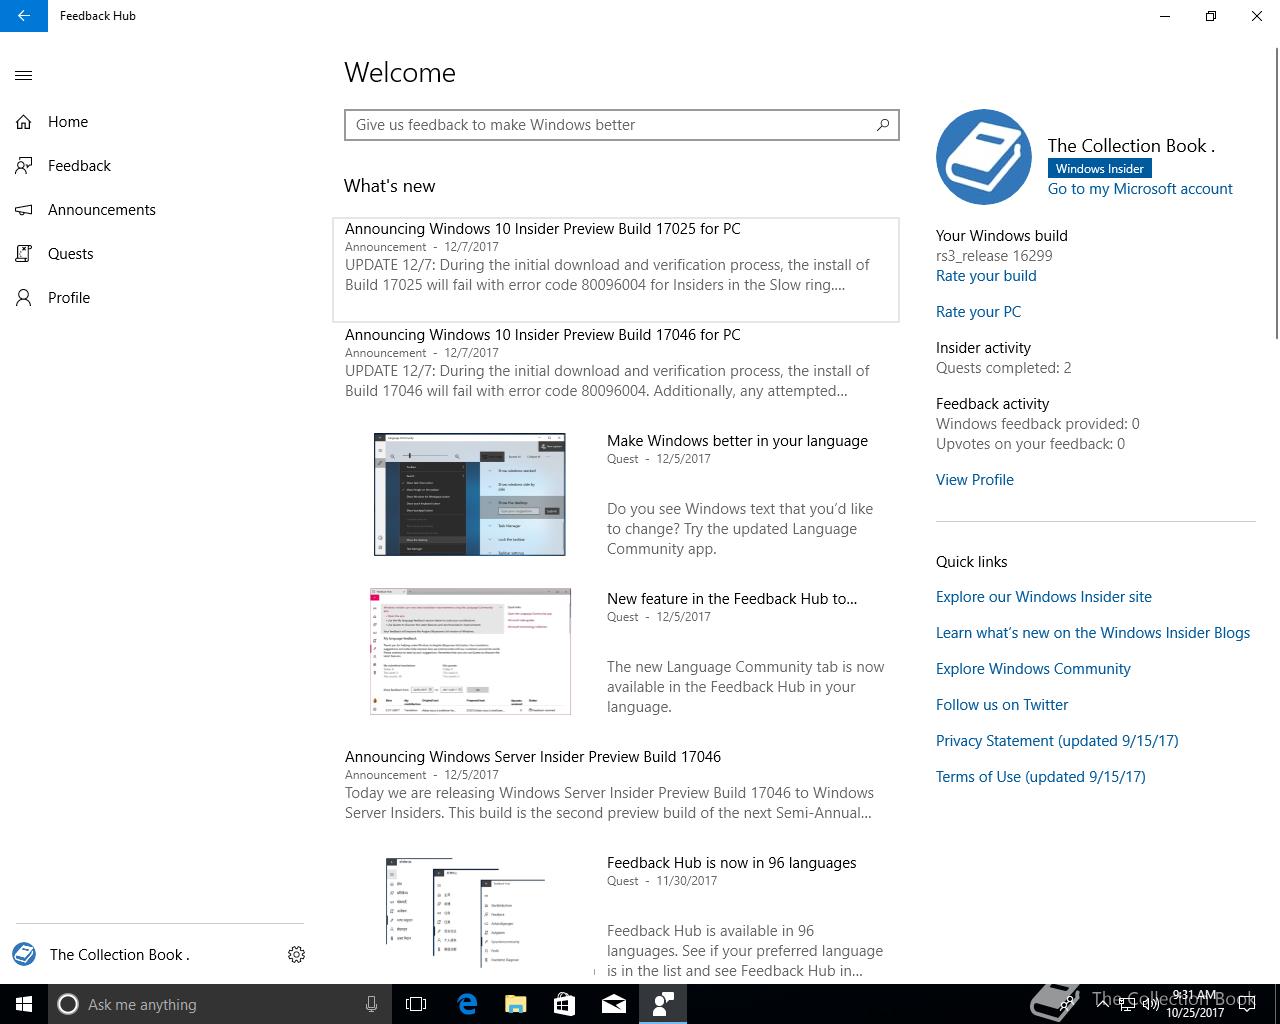The width and height of the screenshot is (1280, 1024).
Task: Click the Announcements megaphone icon
Action: [24, 210]
